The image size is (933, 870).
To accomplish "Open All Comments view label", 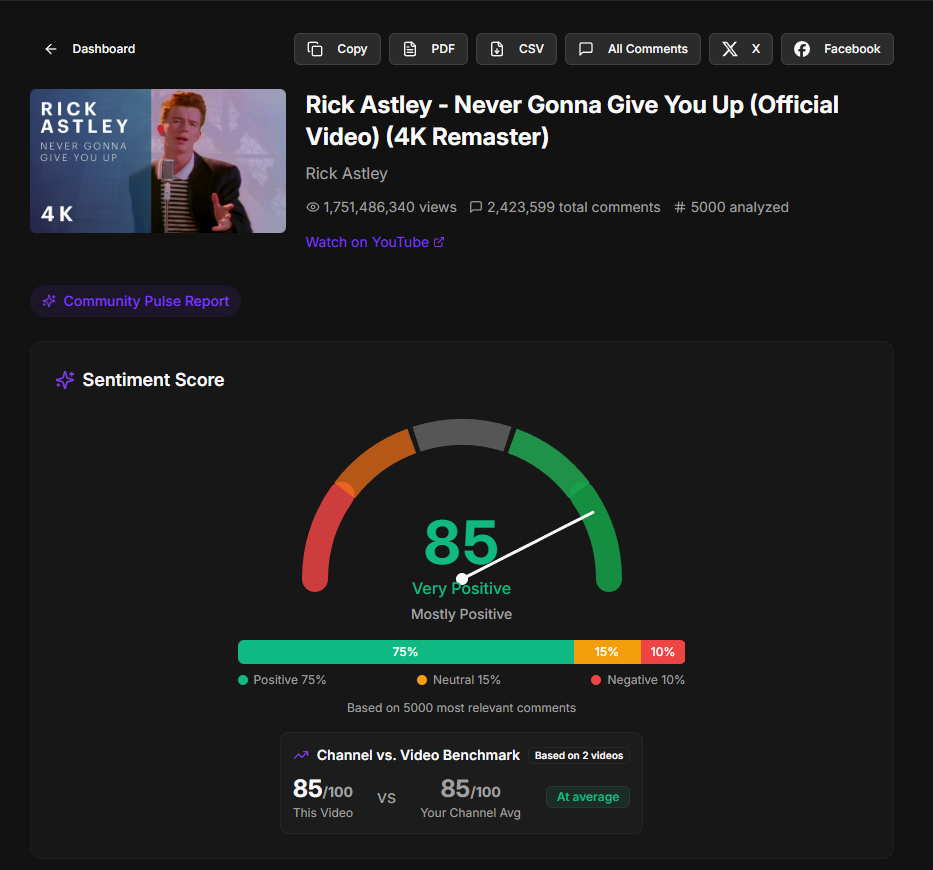I will click(647, 49).
